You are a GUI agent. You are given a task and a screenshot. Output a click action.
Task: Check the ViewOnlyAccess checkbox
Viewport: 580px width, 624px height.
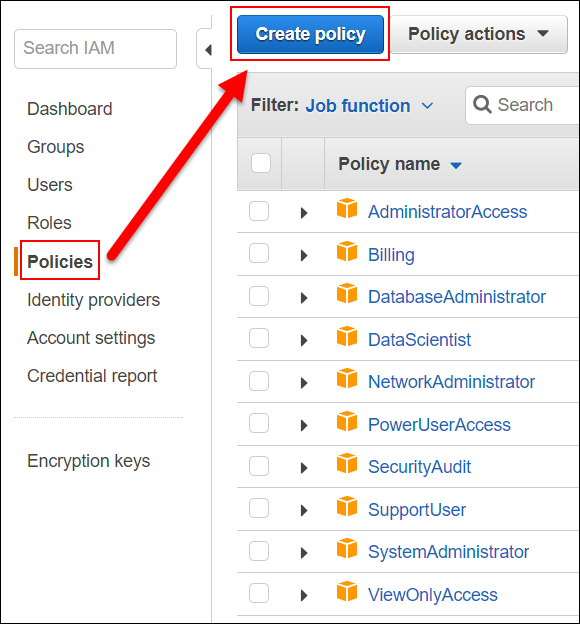coord(259,593)
